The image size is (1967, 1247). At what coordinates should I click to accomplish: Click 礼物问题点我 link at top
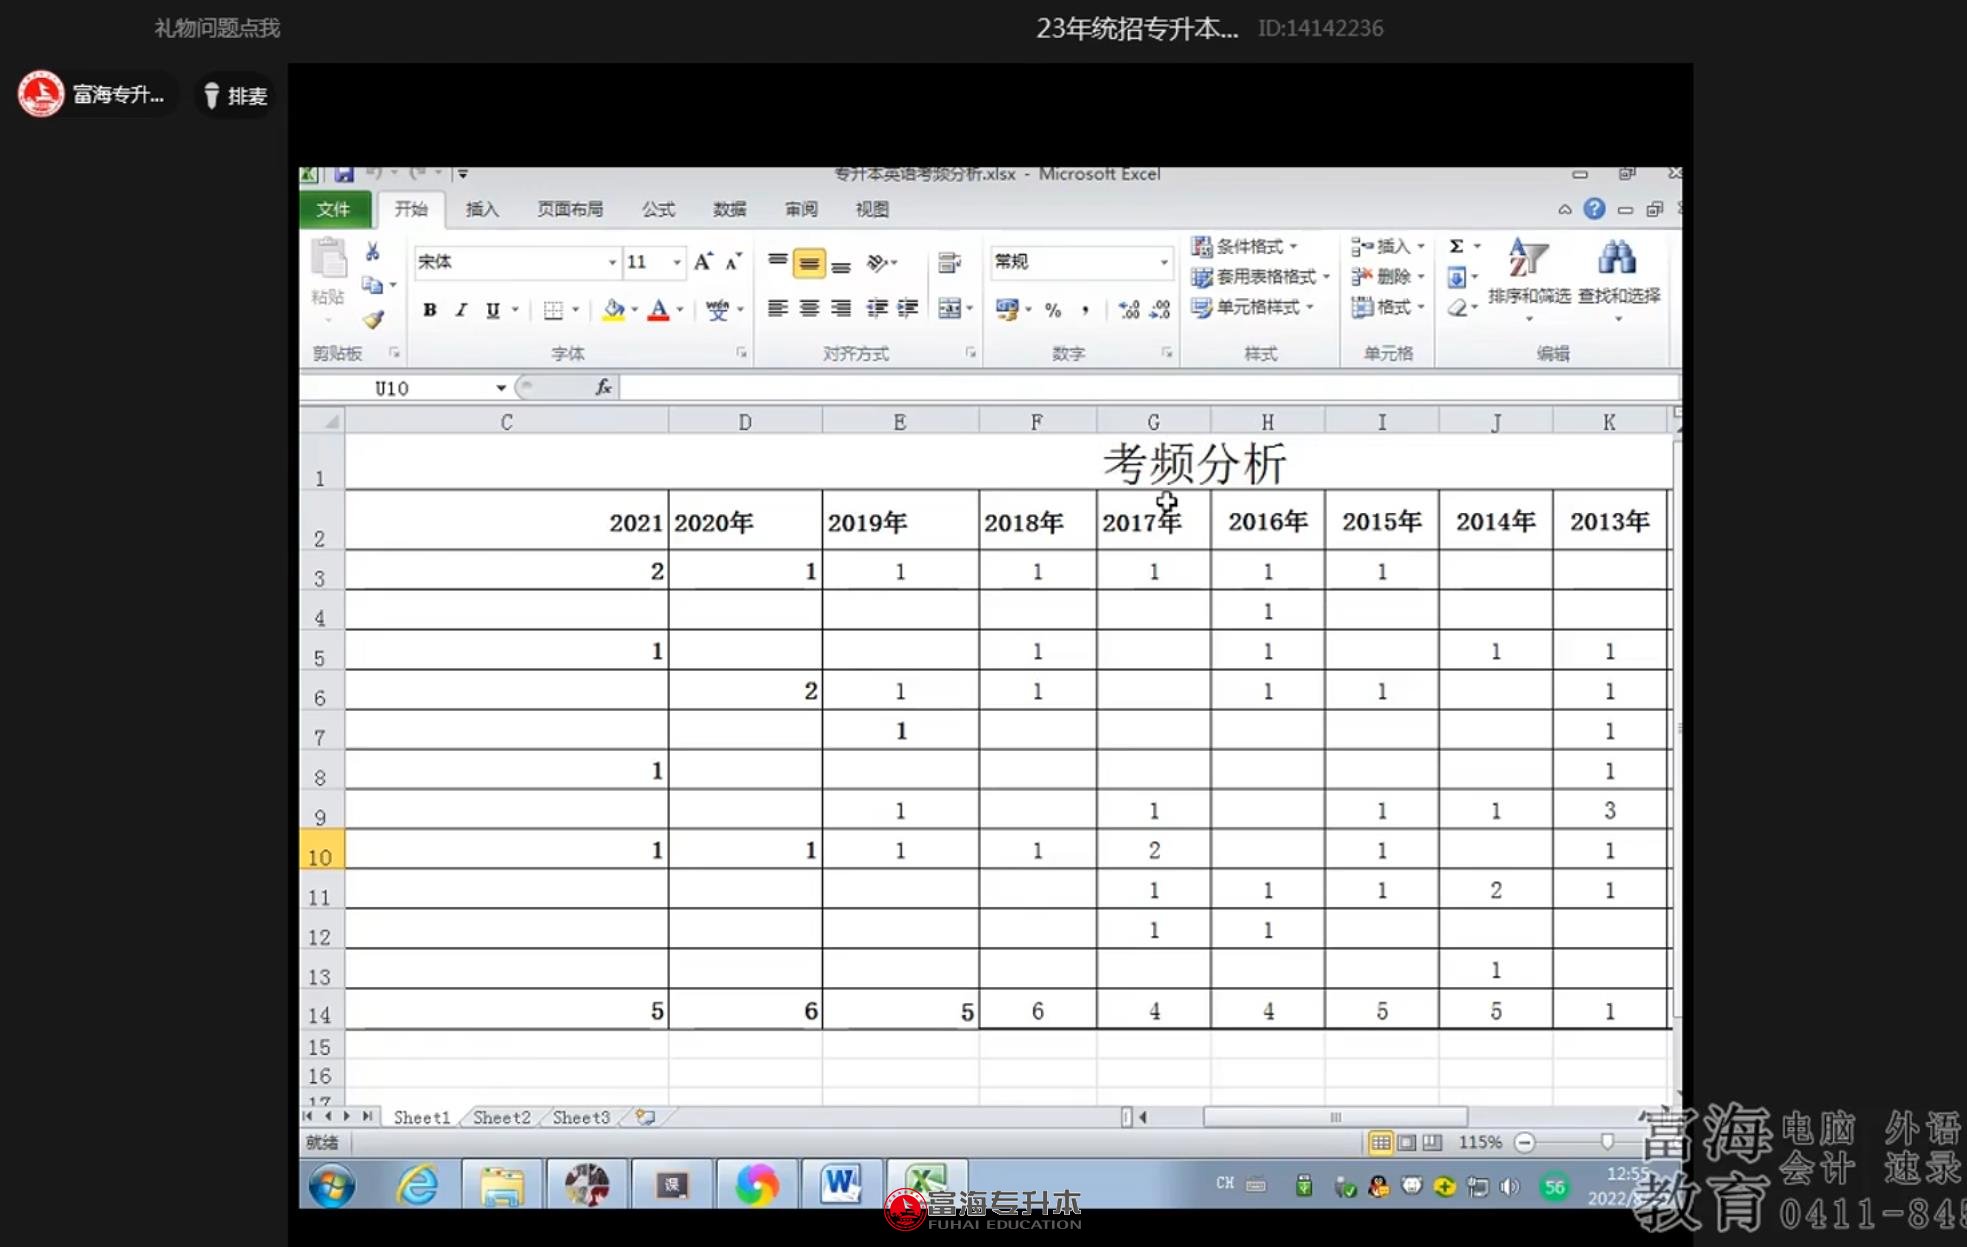click(217, 28)
